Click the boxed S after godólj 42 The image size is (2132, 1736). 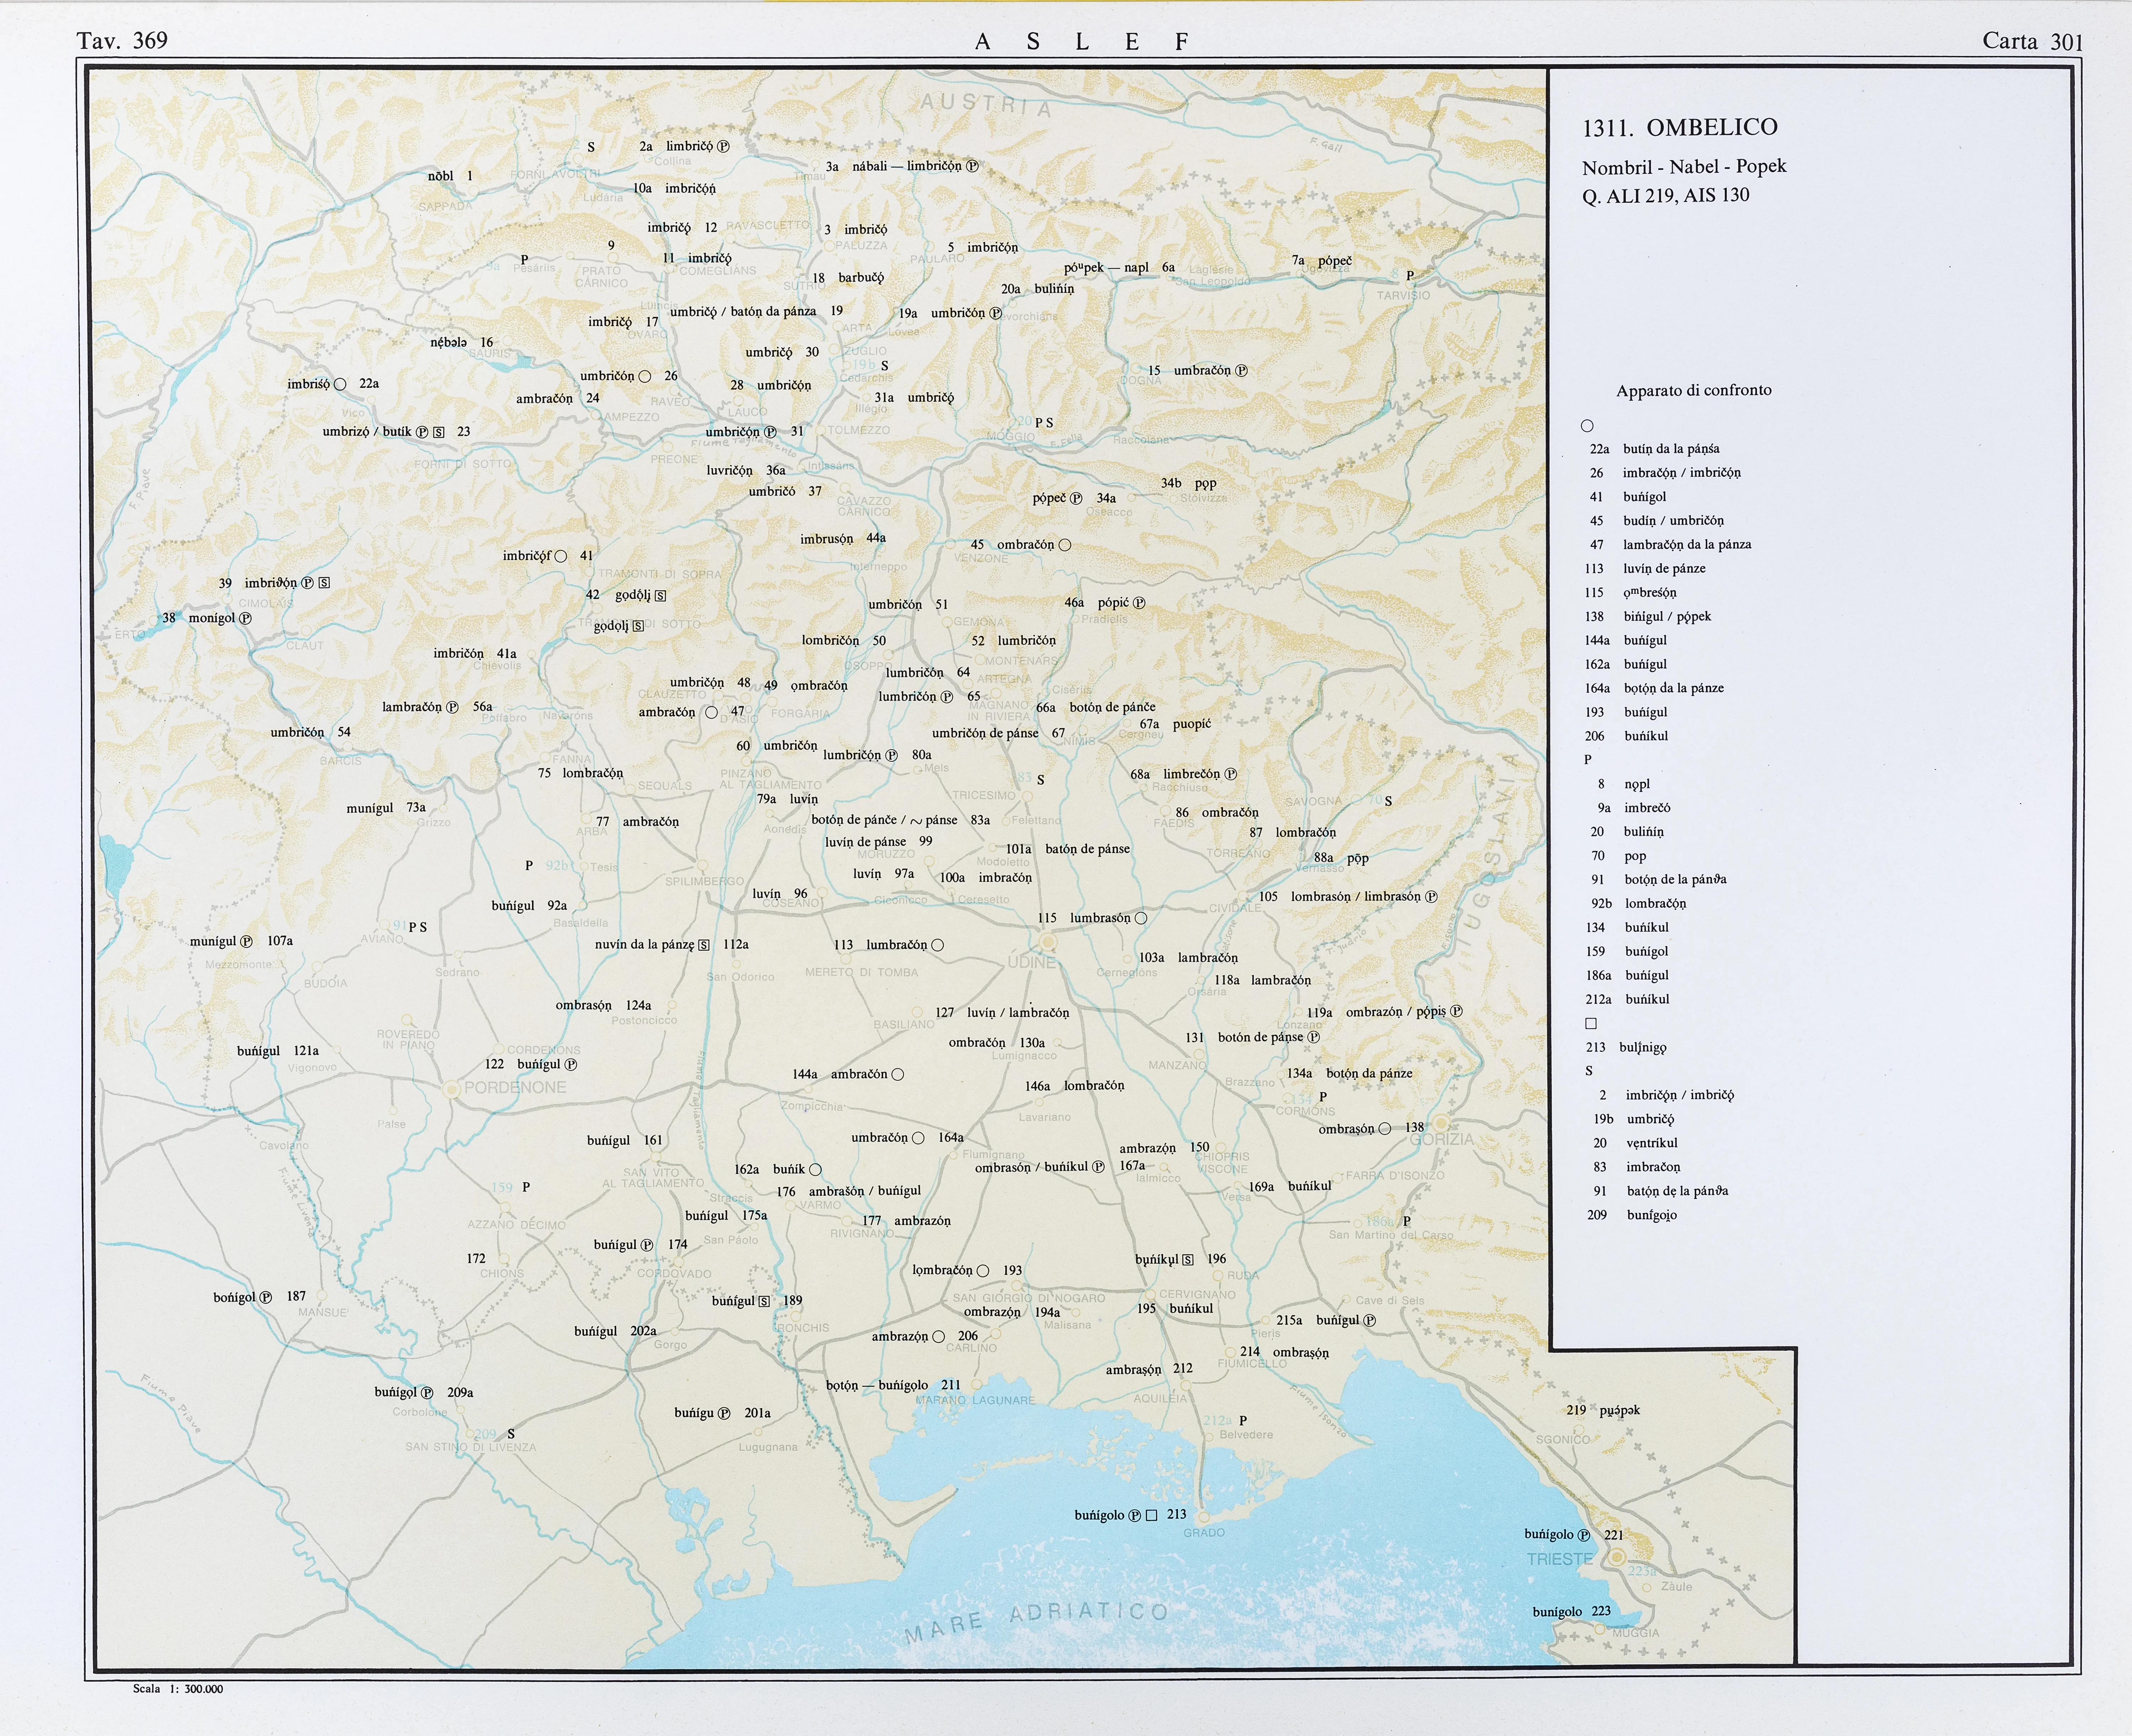coord(660,595)
